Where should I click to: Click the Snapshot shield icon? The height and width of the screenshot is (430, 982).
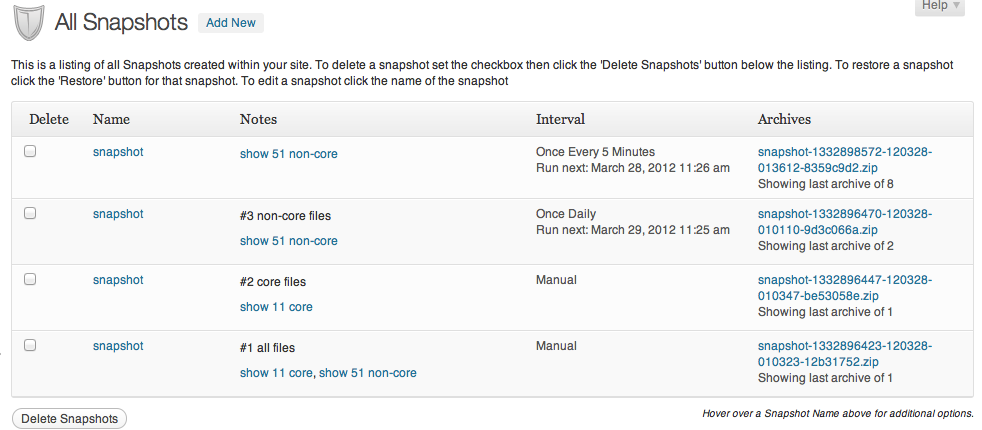tap(29, 23)
